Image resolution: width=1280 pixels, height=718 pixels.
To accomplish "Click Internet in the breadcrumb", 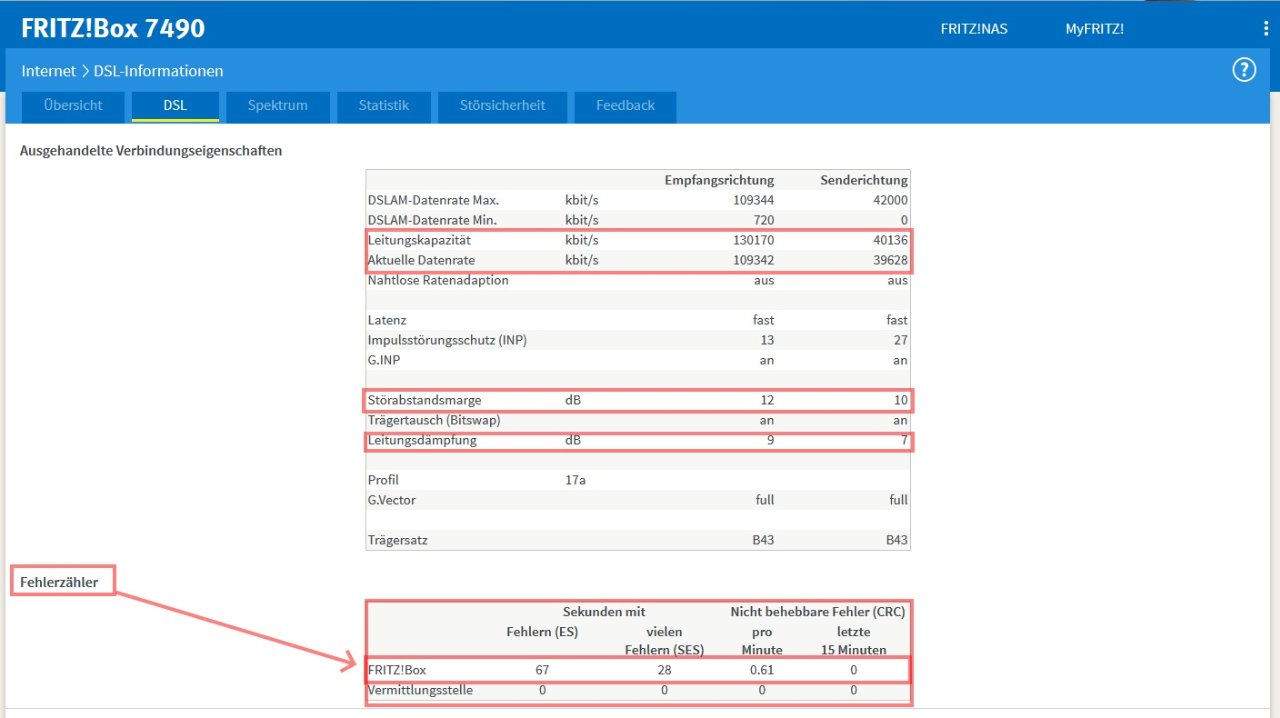I will pyautogui.click(x=48, y=71).
